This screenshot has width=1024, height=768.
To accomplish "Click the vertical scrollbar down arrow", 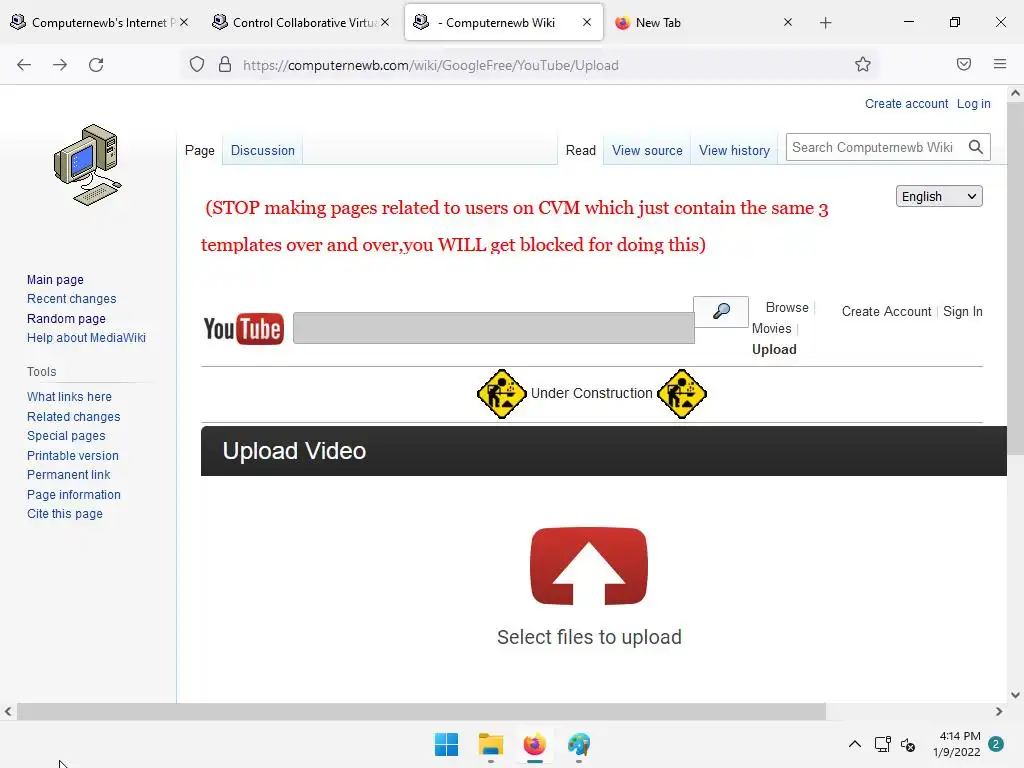I will 1015,695.
